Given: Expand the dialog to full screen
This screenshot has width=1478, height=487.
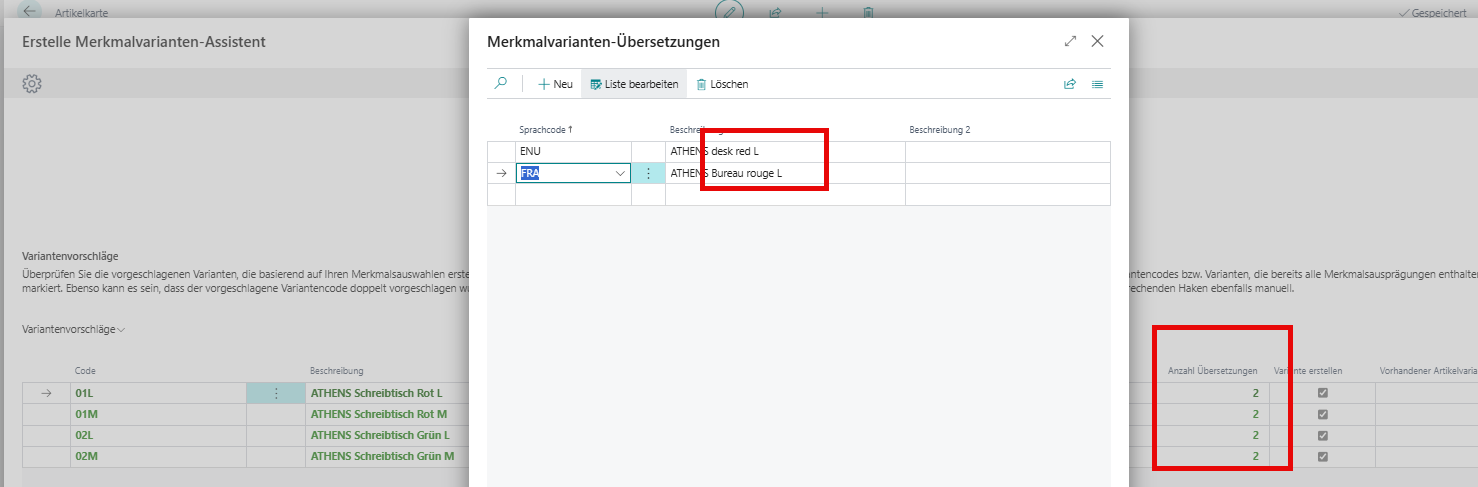Looking at the screenshot, I should point(1070,42).
